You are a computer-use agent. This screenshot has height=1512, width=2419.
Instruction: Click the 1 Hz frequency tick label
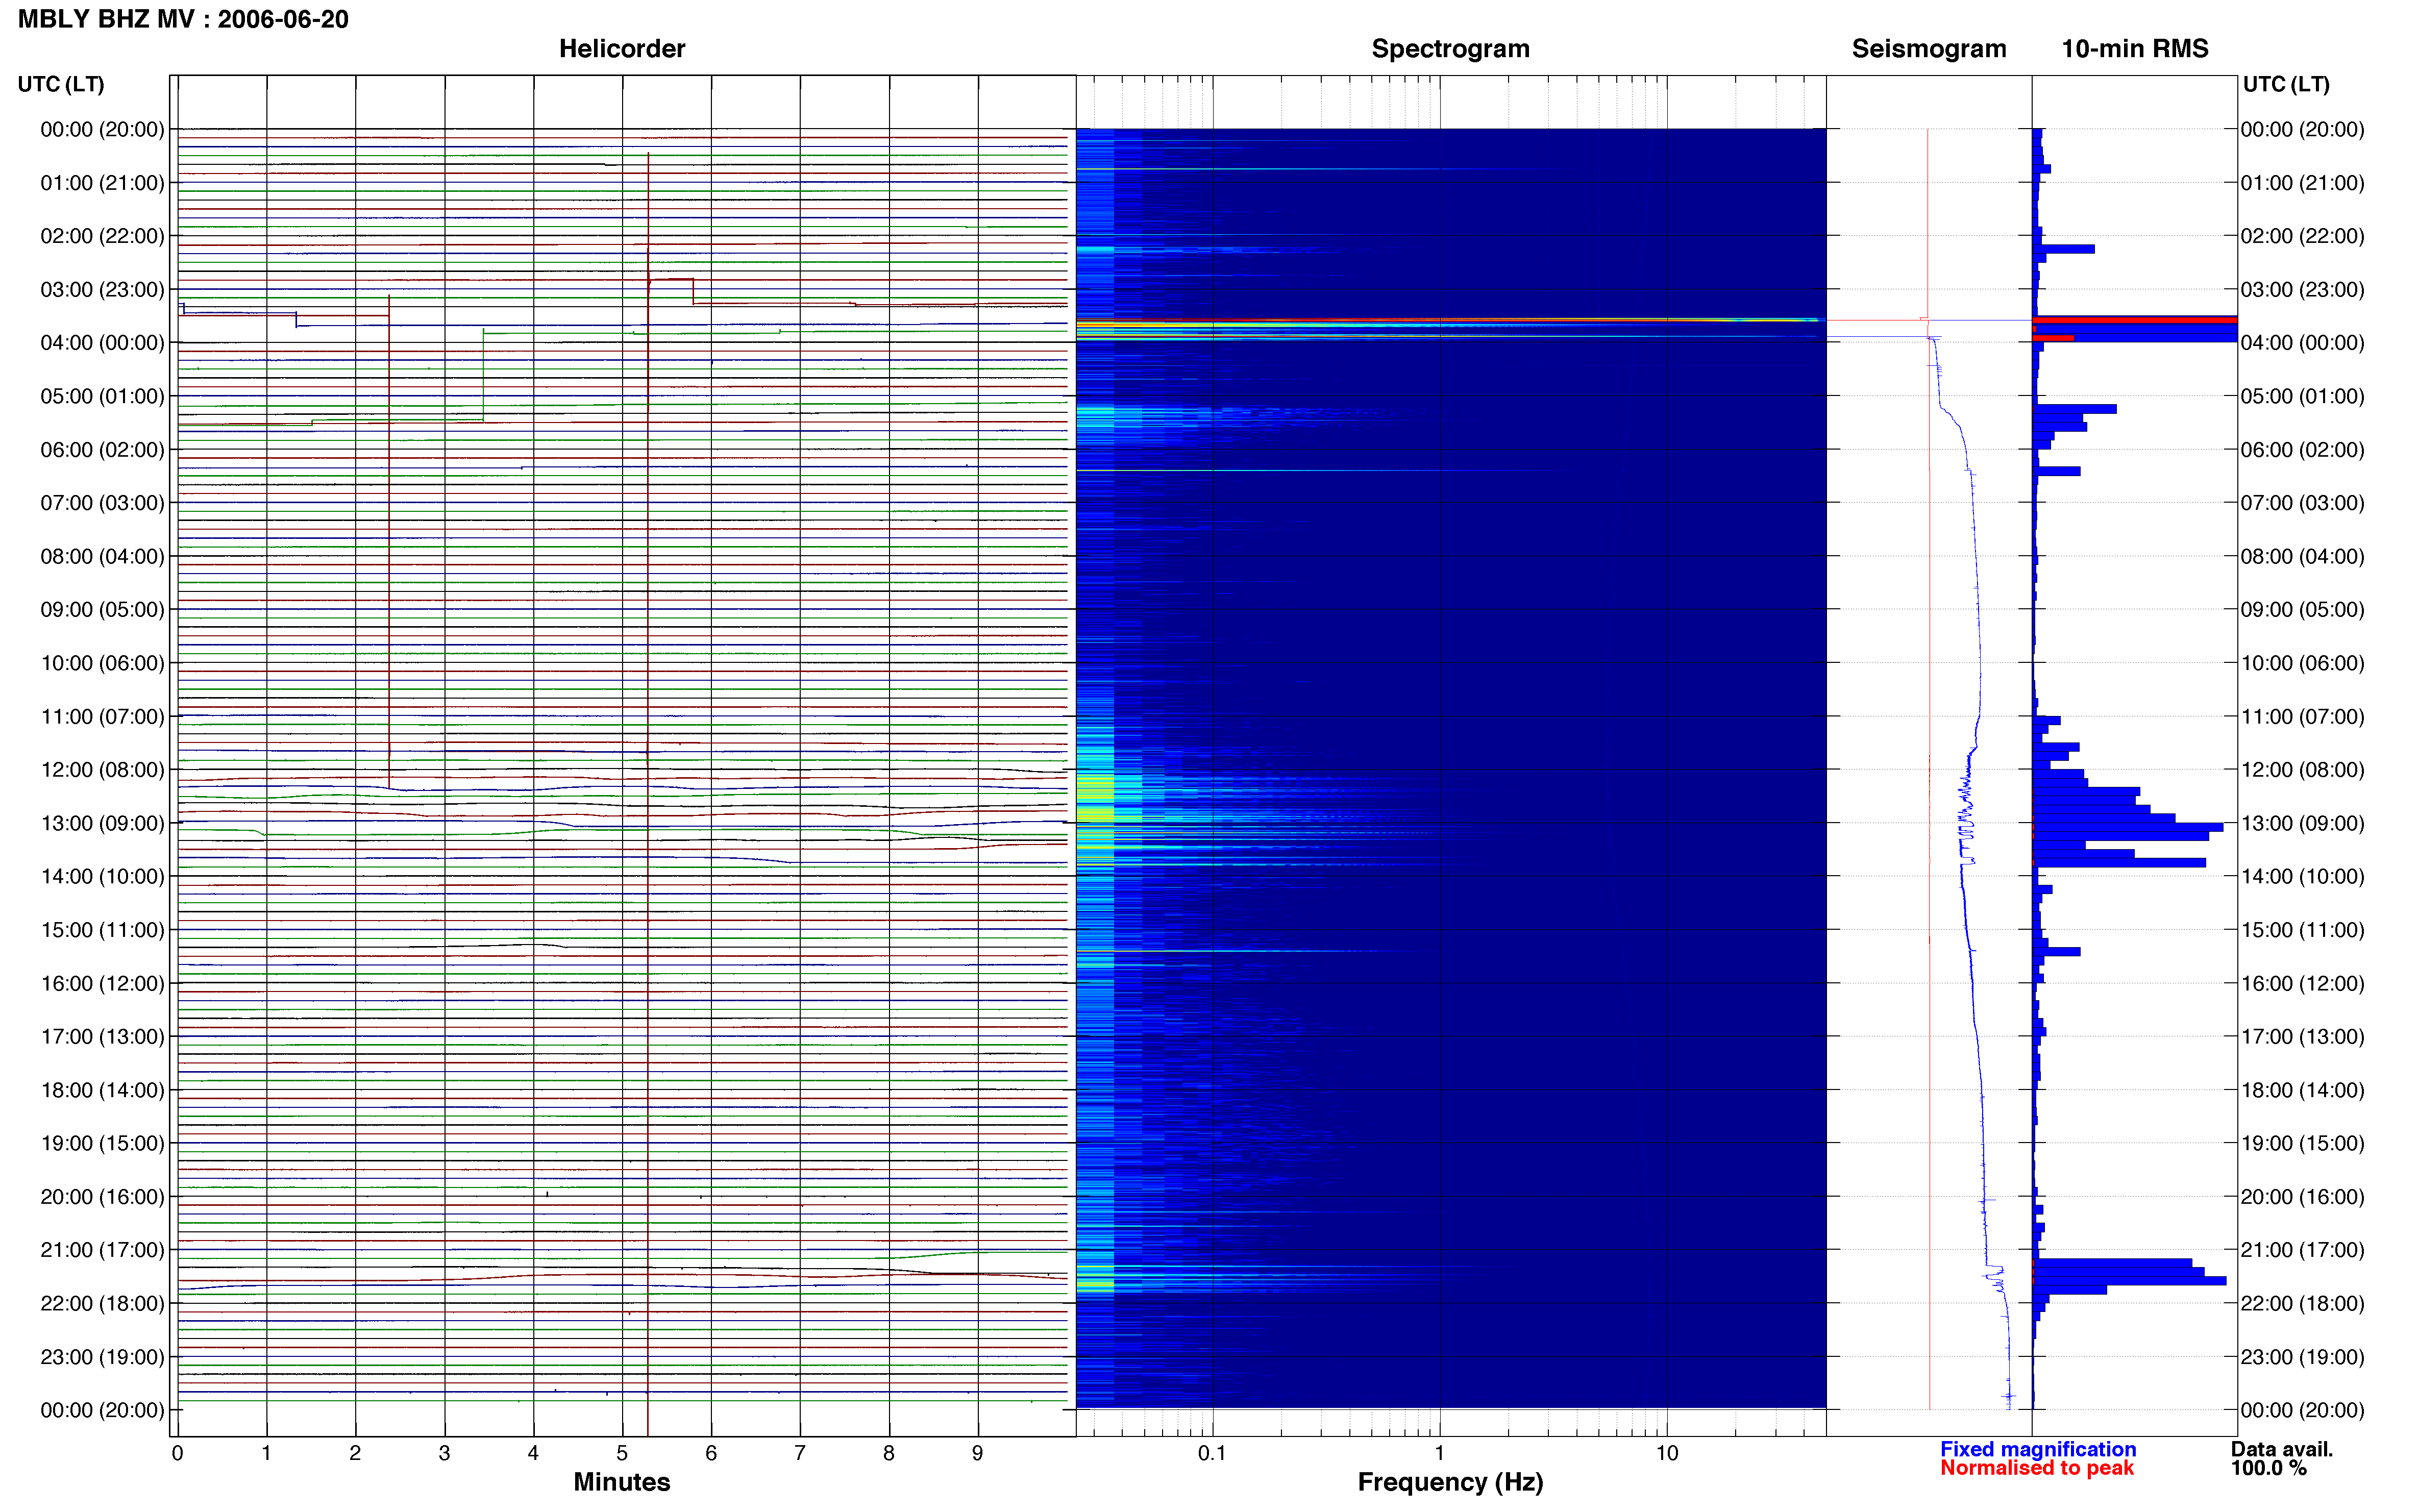[x=1439, y=1453]
